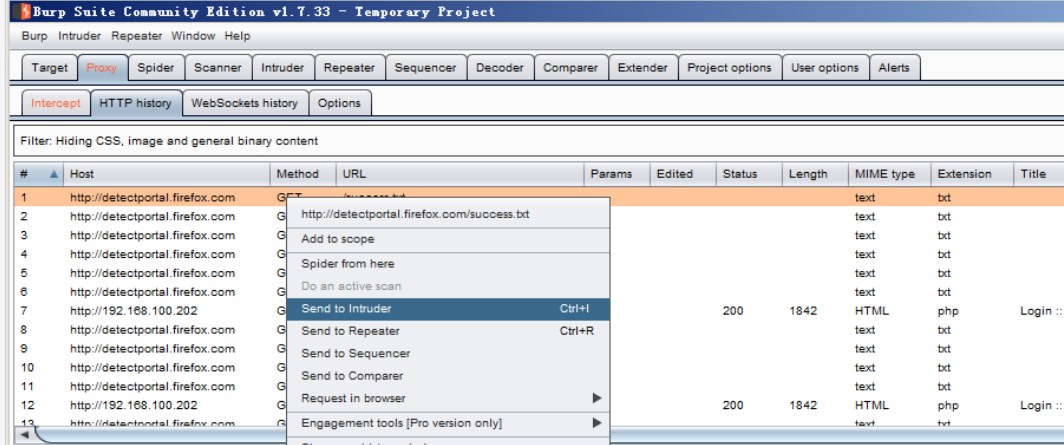
Task: Sort by the Extension column header
Action: click(x=972, y=174)
